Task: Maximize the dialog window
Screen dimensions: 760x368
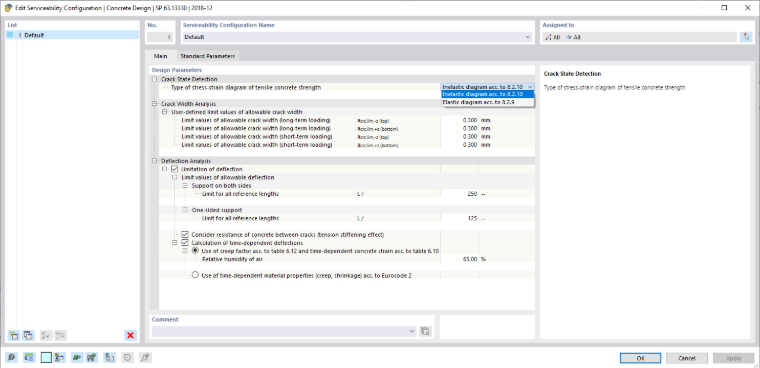Action: [x=724, y=8]
